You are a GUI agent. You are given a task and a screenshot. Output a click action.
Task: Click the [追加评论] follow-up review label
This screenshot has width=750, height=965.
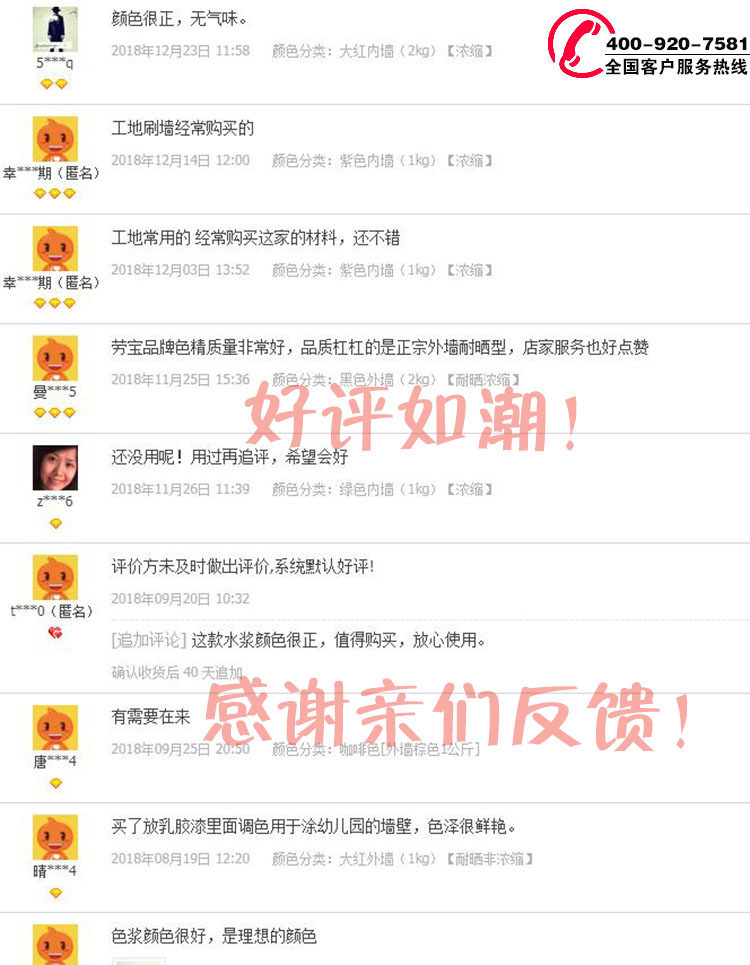click(x=149, y=640)
